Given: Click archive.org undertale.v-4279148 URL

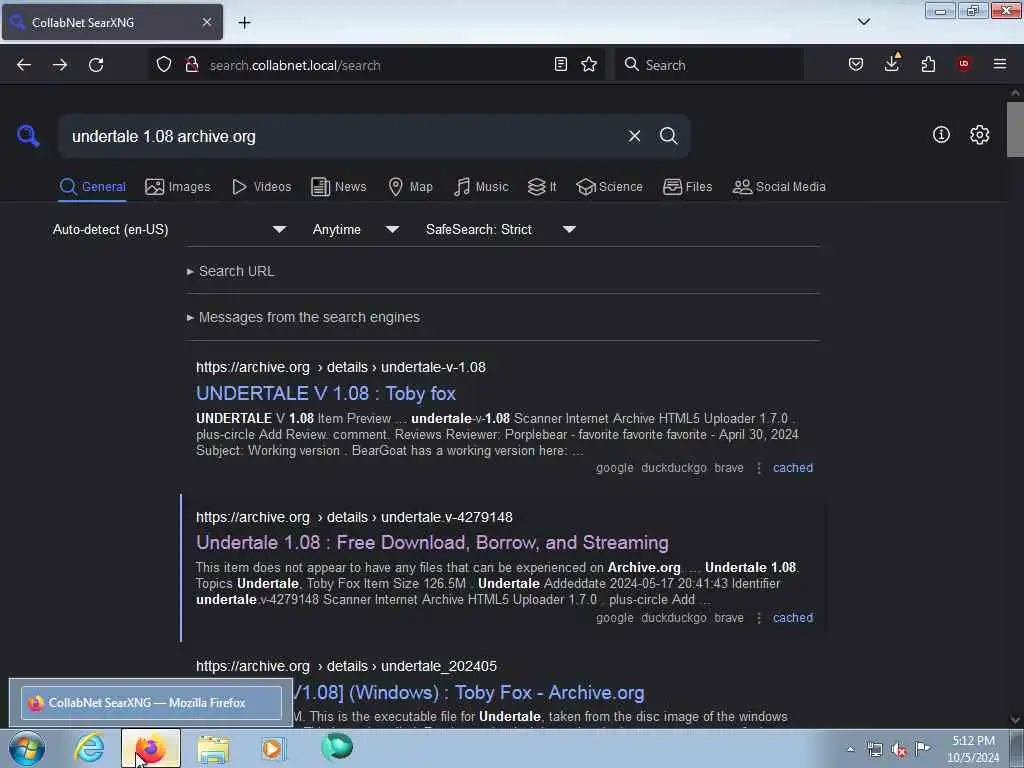Looking at the screenshot, I should (x=354, y=517).
